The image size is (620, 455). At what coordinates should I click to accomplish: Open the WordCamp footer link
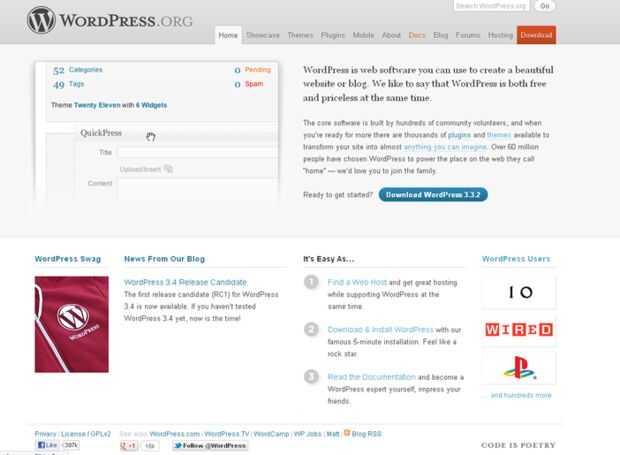pos(271,434)
